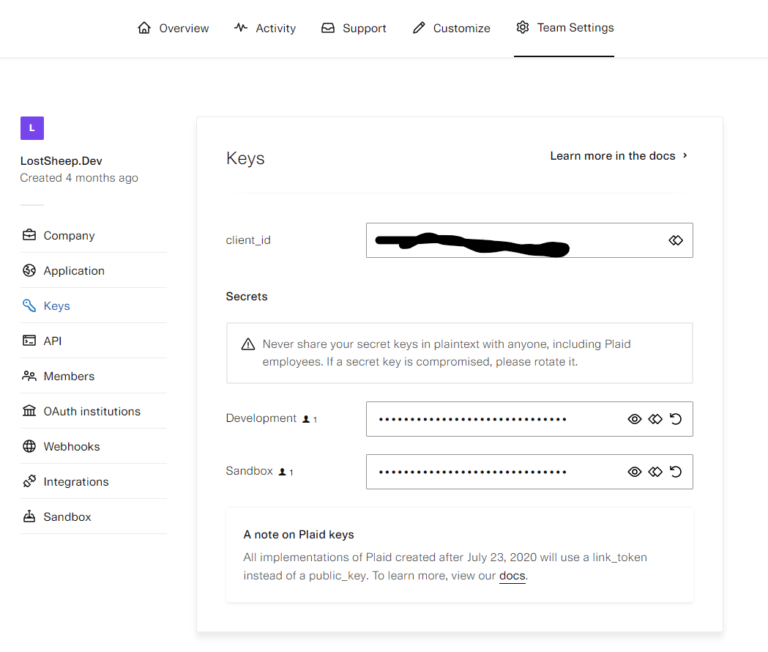
Task: Open the Overview tab
Action: (173, 28)
